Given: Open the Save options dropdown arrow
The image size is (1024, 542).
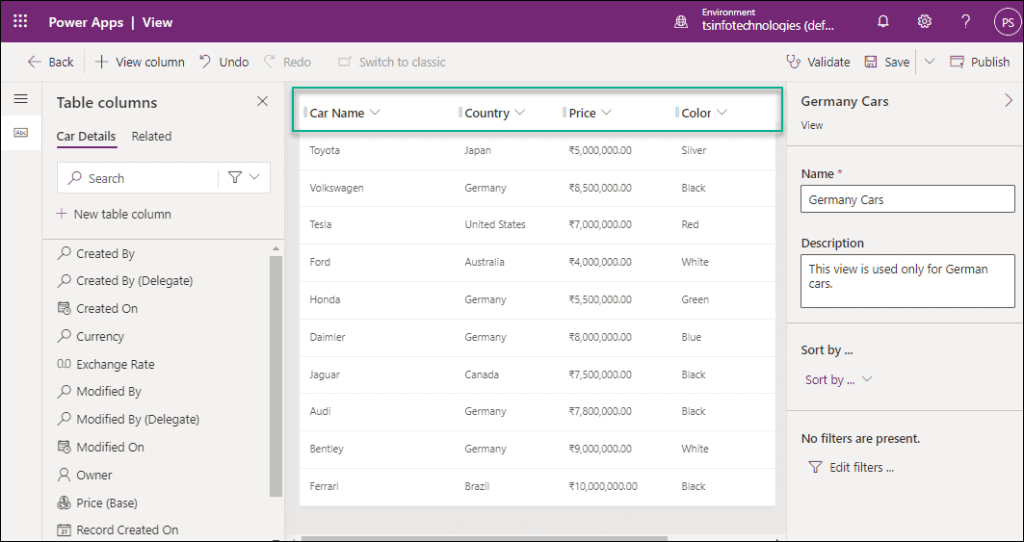Looking at the screenshot, I should [929, 62].
